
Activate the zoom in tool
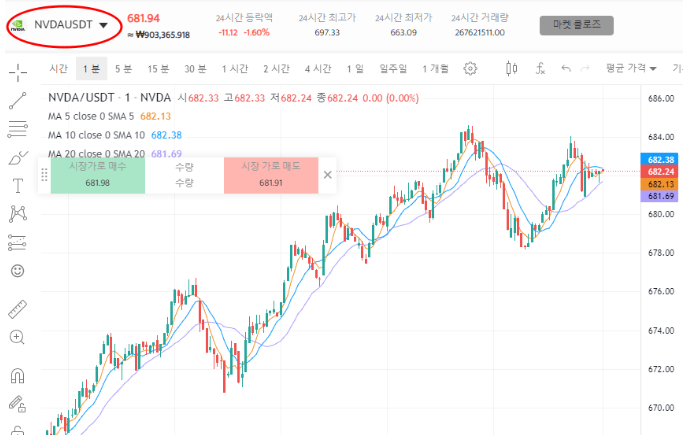click(x=17, y=337)
